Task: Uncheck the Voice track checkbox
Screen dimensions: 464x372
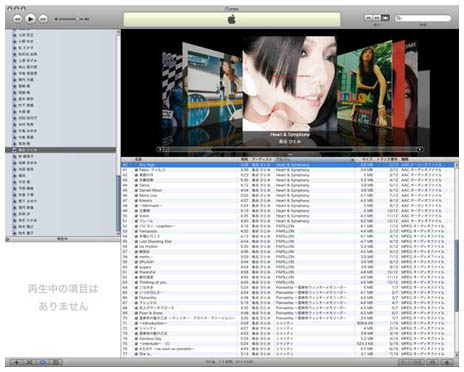Action: [x=136, y=216]
